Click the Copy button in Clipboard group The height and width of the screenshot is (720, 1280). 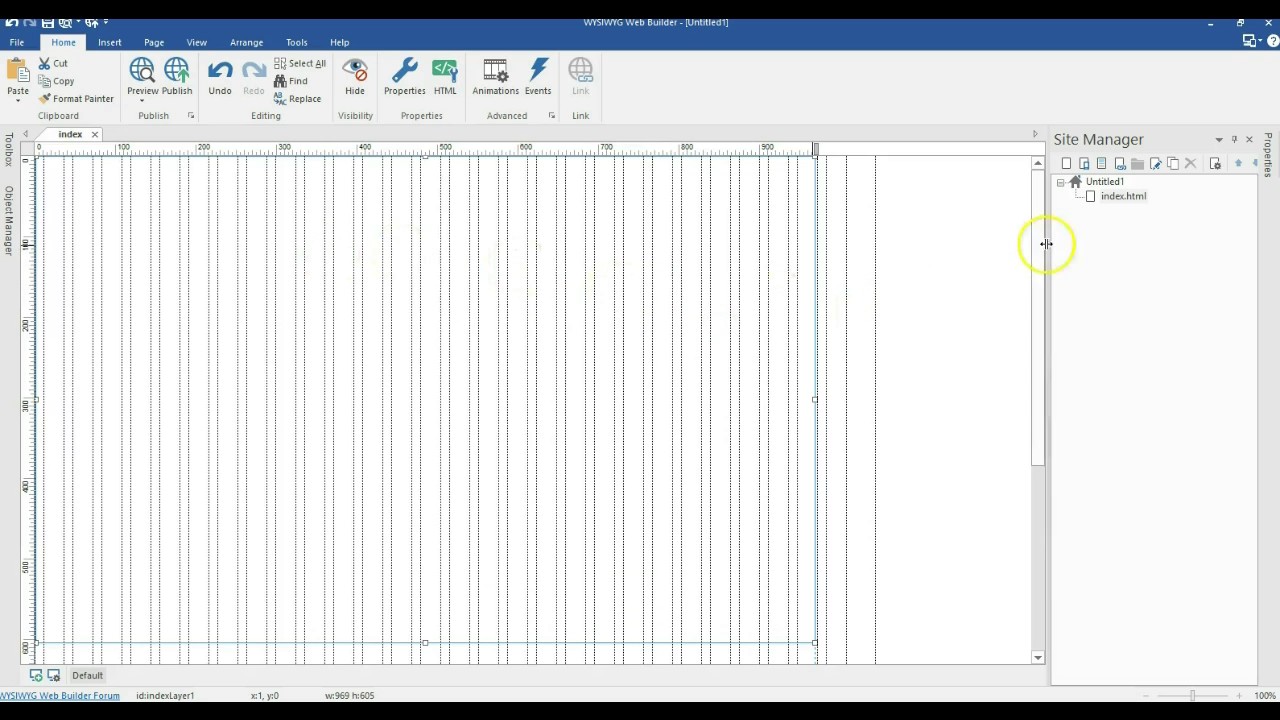point(56,81)
